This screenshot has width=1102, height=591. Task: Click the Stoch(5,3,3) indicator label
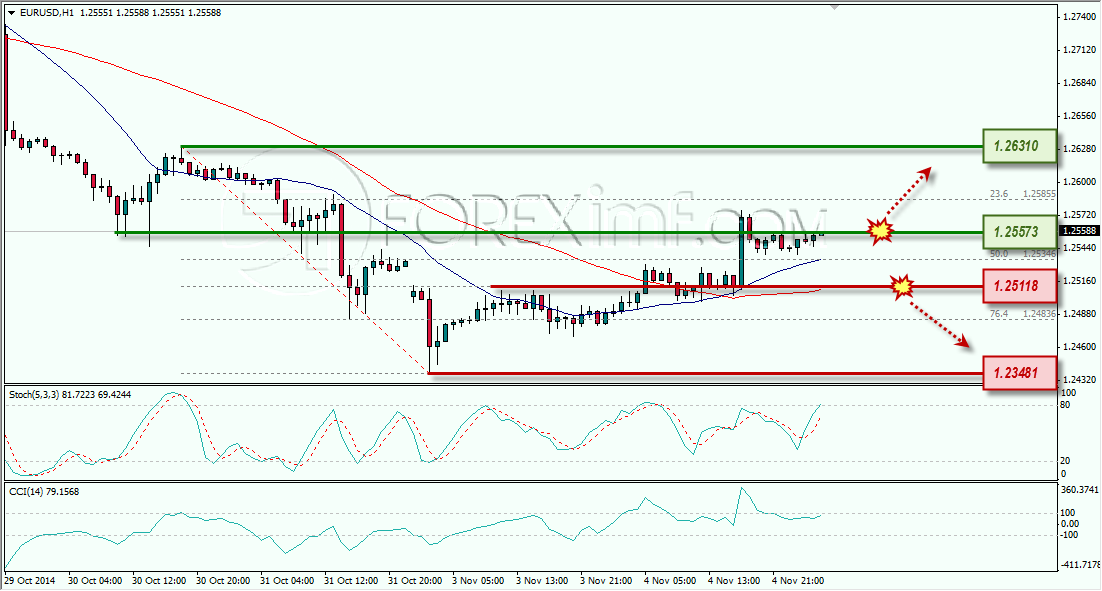point(70,395)
